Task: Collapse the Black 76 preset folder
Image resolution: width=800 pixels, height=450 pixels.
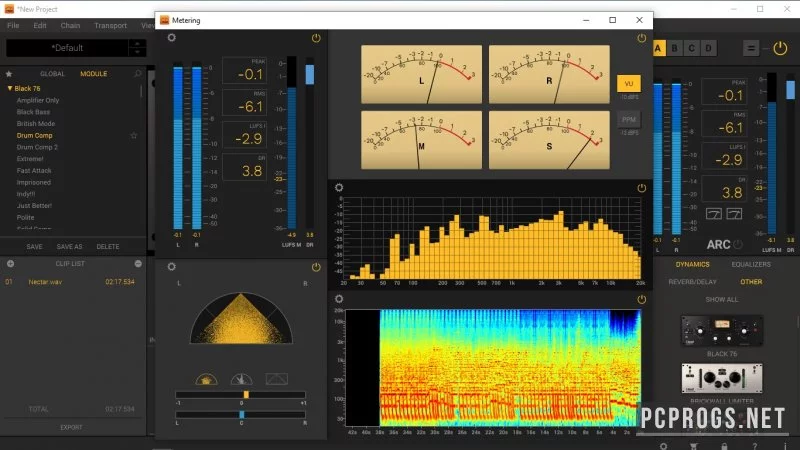Action: point(9,88)
